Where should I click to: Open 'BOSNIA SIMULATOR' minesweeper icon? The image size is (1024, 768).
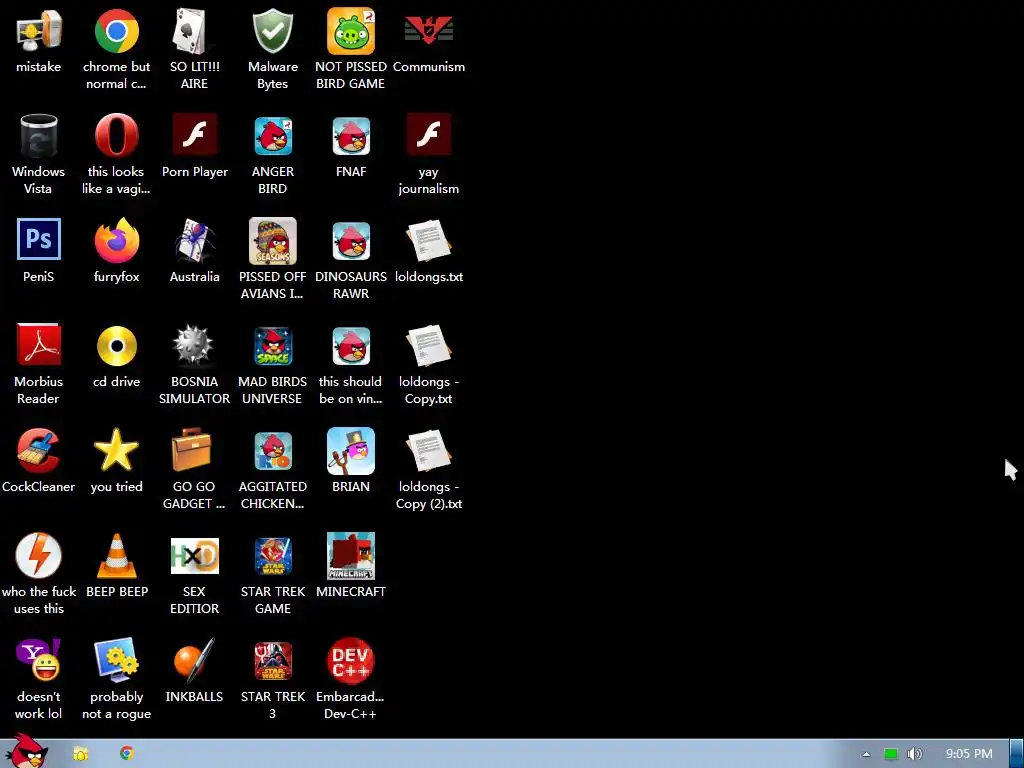click(194, 345)
